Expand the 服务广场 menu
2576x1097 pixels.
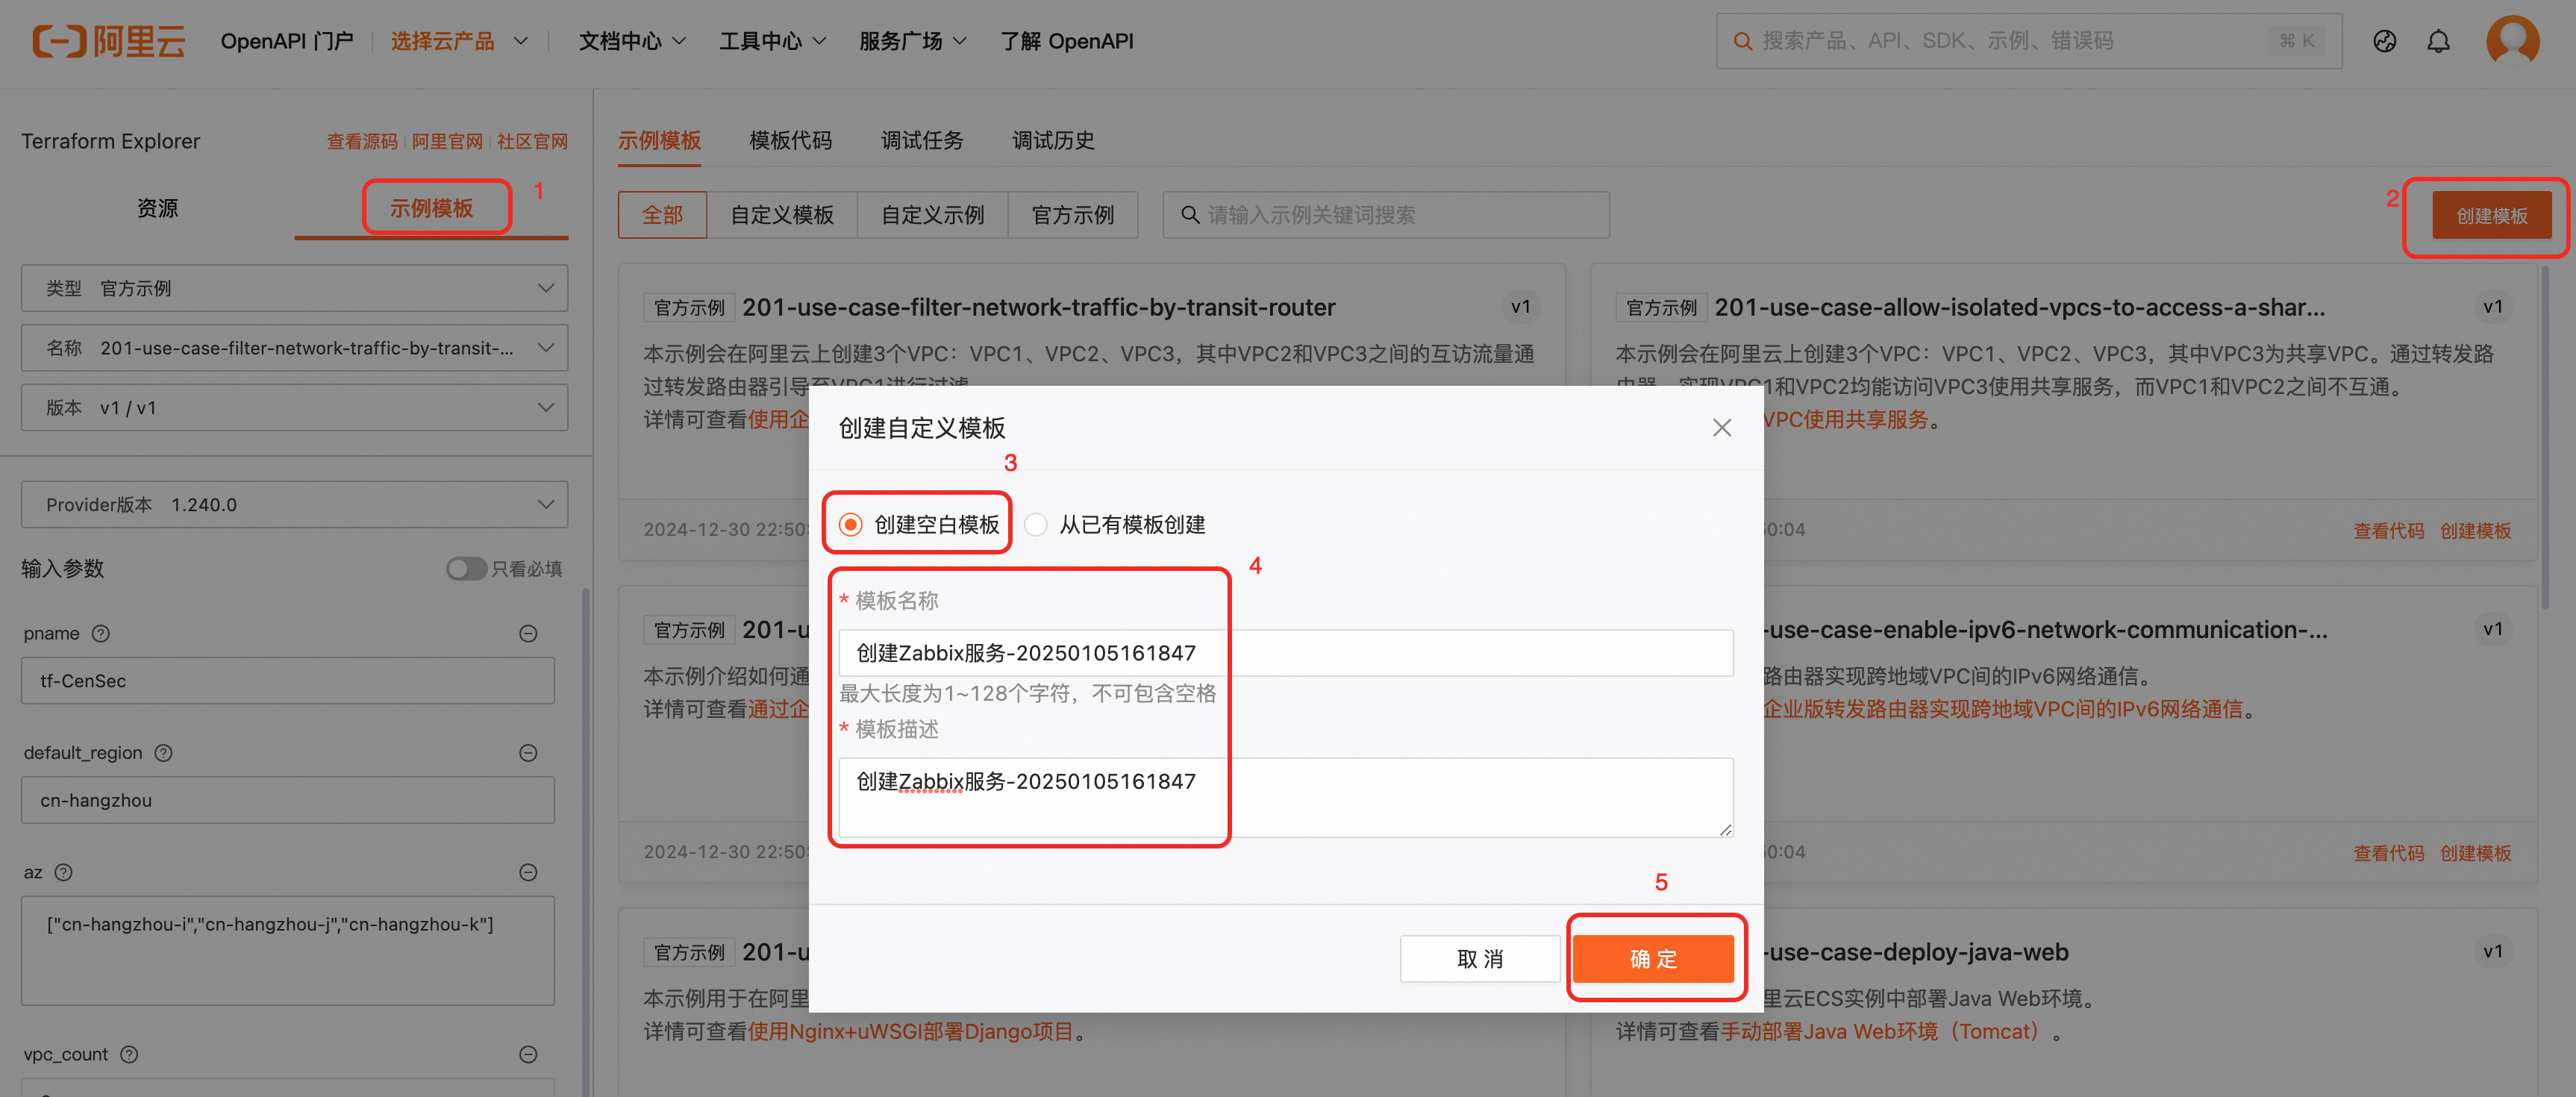913,41
